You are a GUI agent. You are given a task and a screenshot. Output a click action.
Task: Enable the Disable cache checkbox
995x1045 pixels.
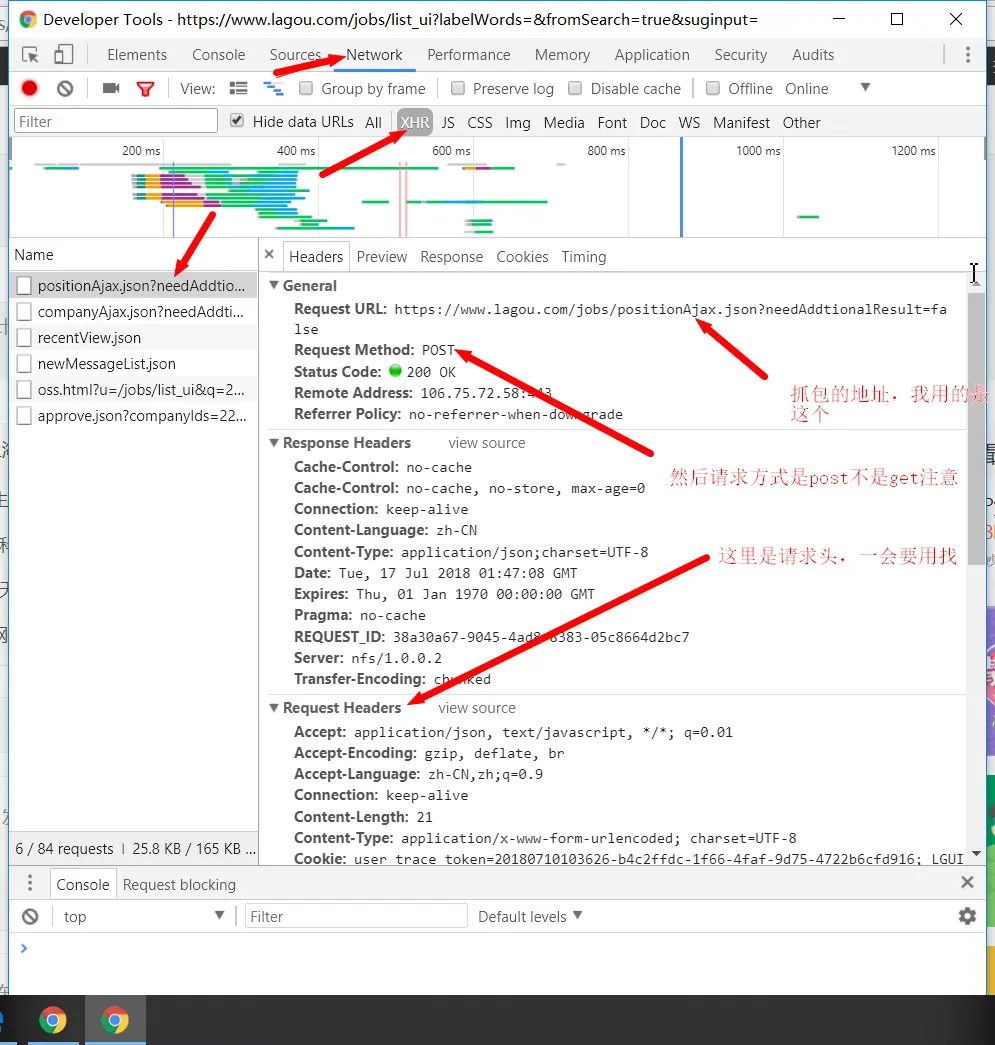coord(575,88)
